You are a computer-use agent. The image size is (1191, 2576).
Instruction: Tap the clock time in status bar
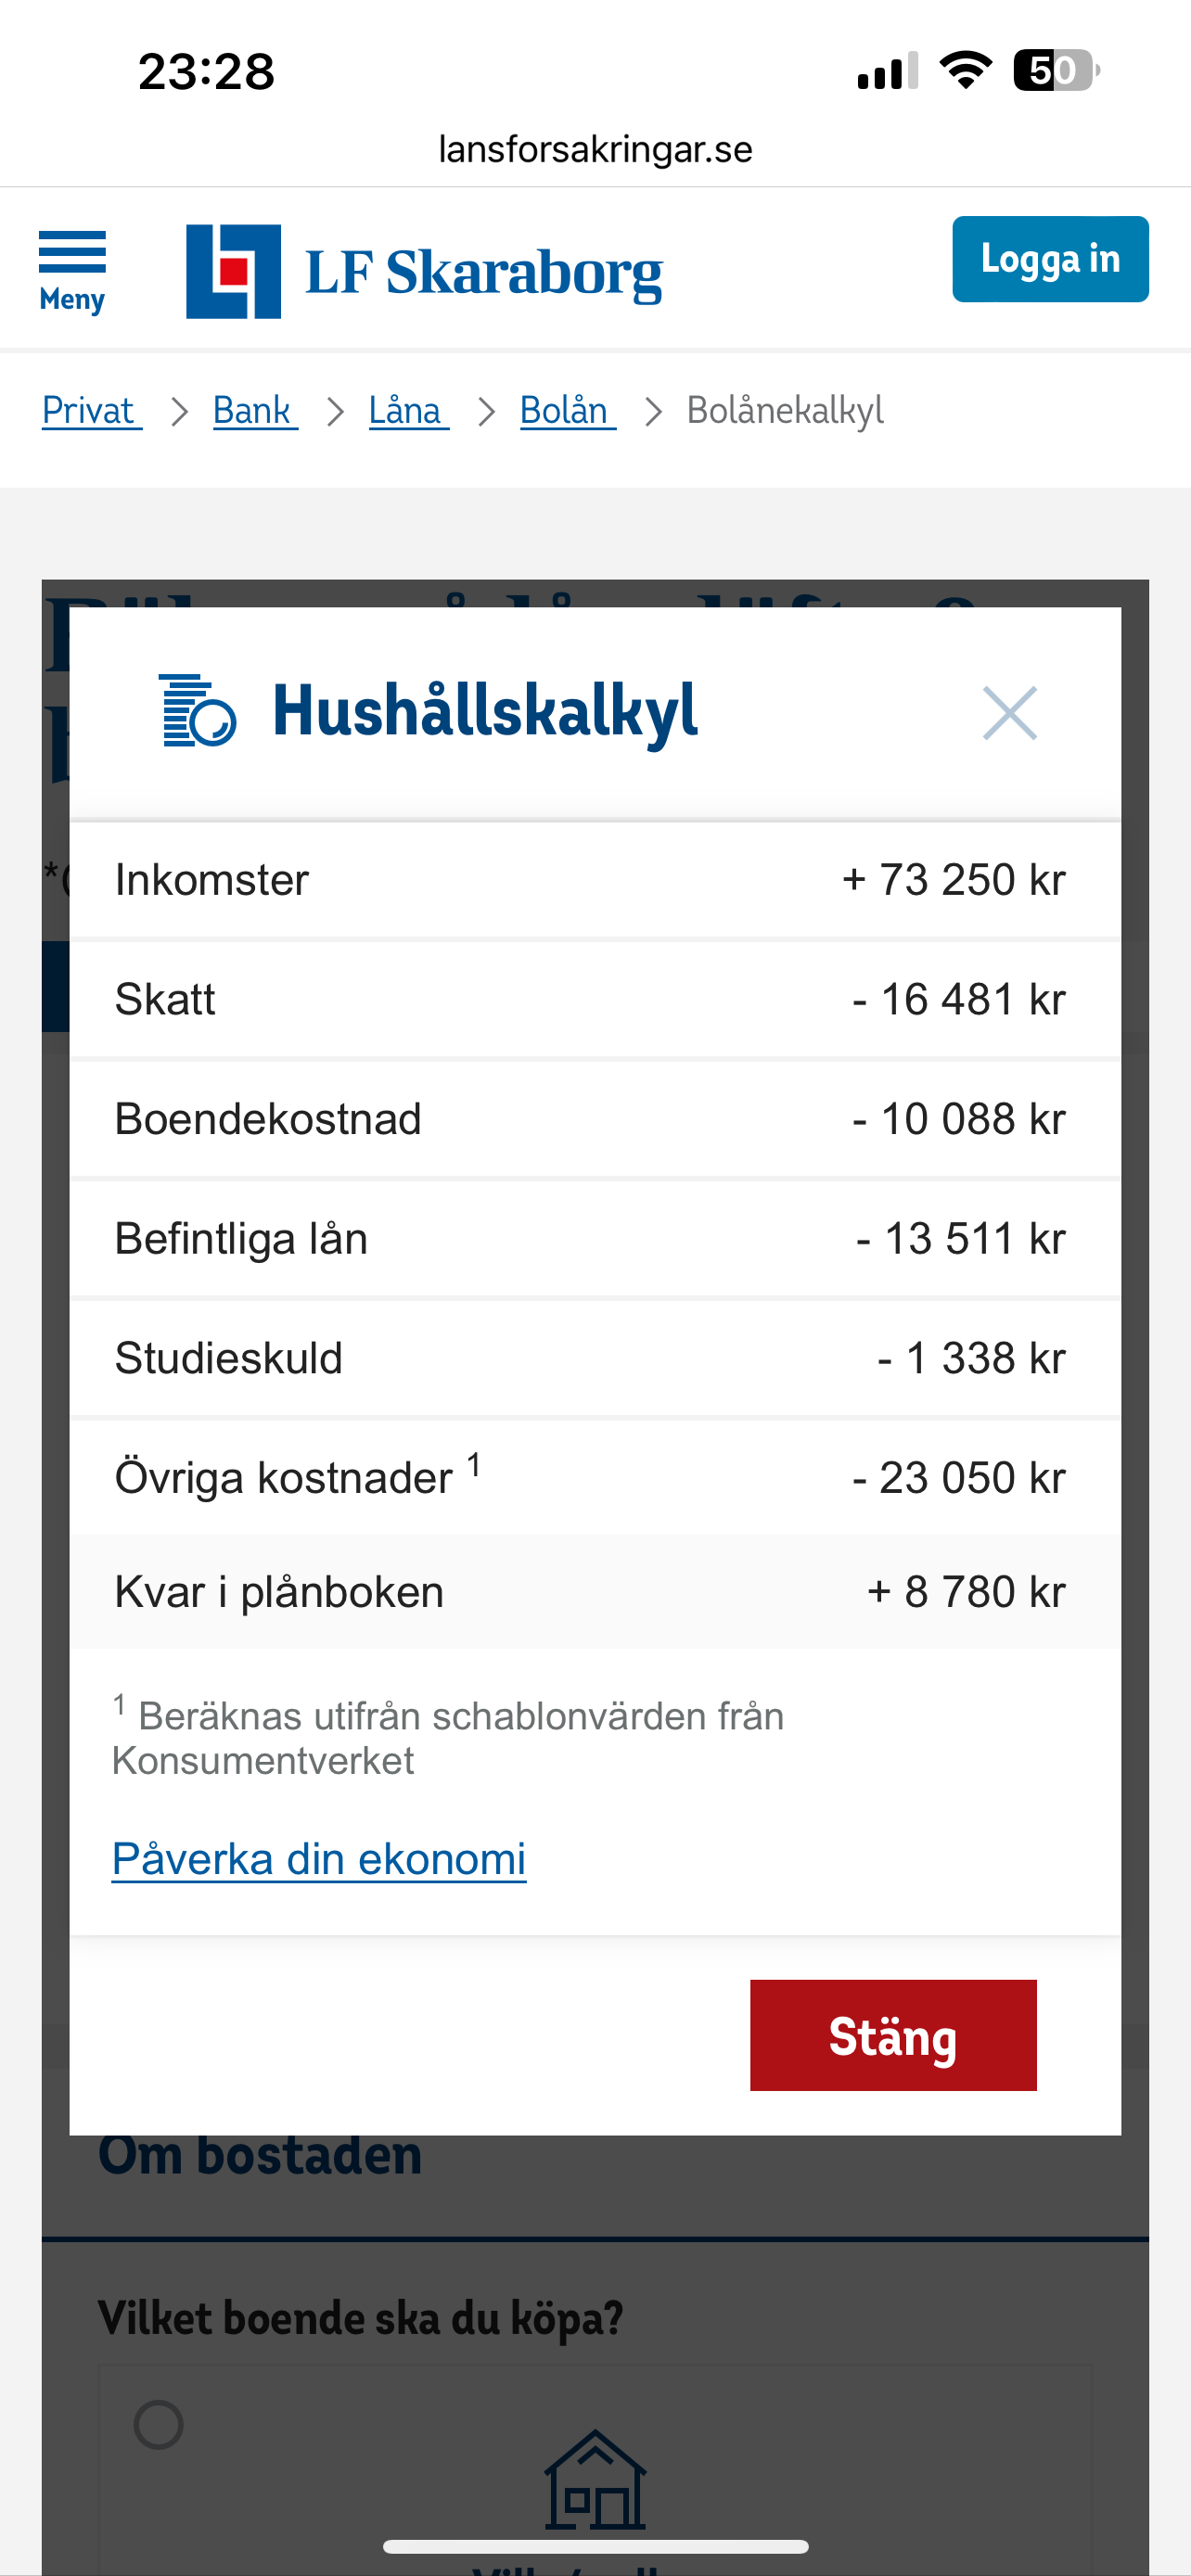206,72
